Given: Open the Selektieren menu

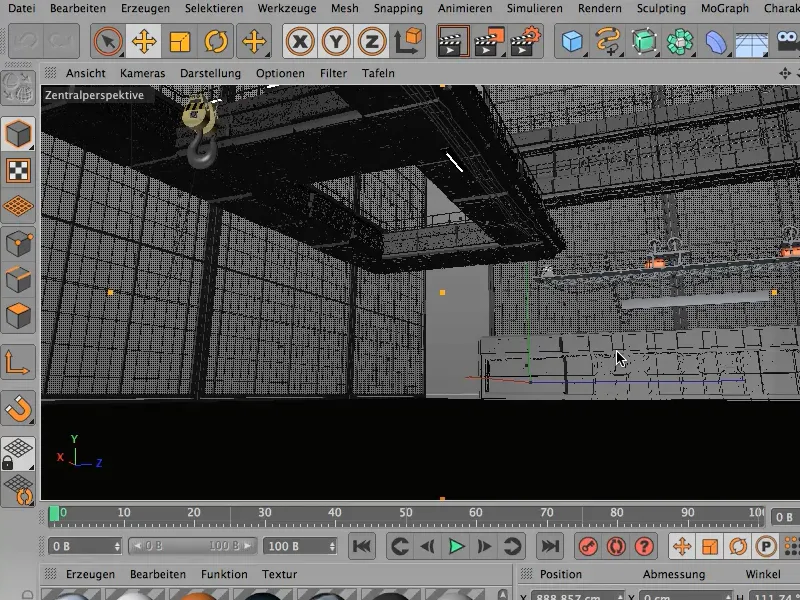Looking at the screenshot, I should click(x=214, y=8).
